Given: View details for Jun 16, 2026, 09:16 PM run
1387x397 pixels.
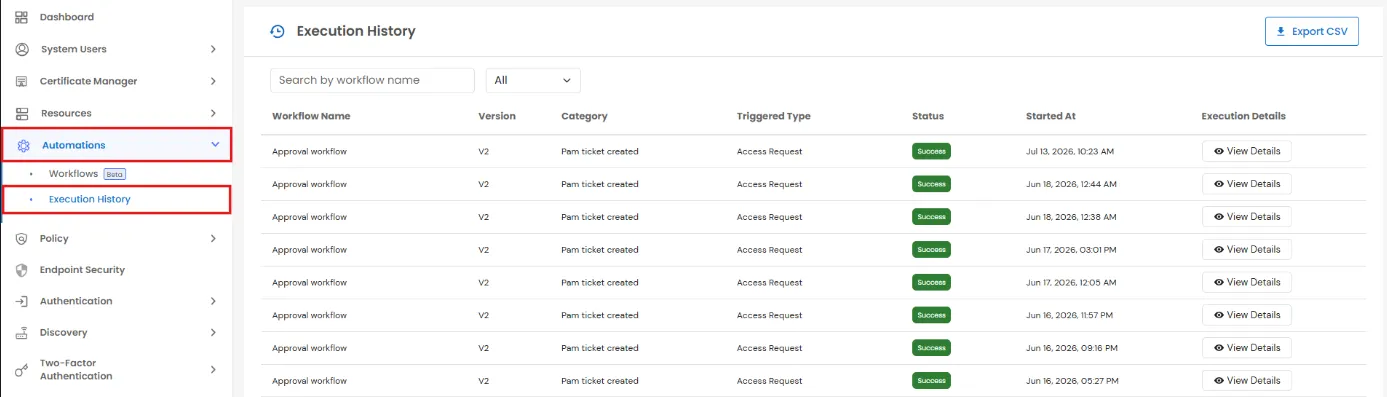Looking at the screenshot, I should [1247, 348].
